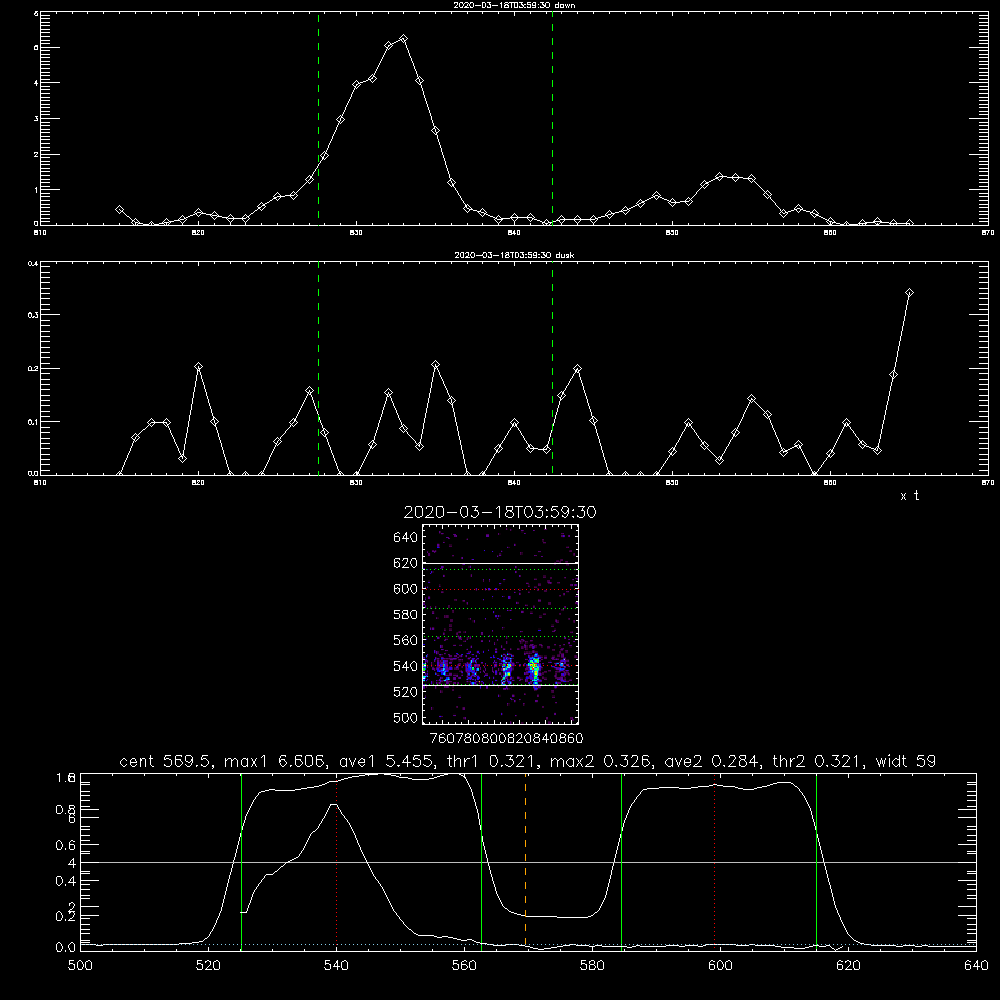Click the green vertical line near 585 in bottom plot
The image size is (1000, 1000).
coord(621,861)
